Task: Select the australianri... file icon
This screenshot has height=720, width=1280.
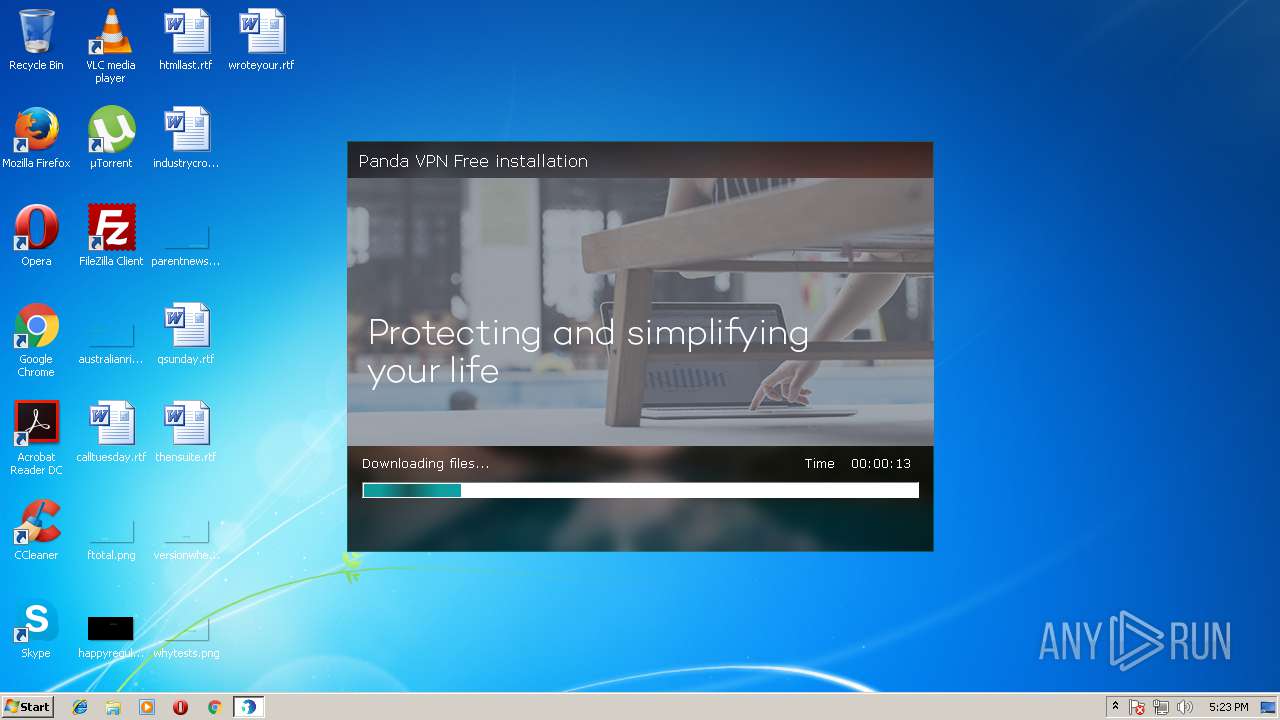Action: pyautogui.click(x=111, y=343)
